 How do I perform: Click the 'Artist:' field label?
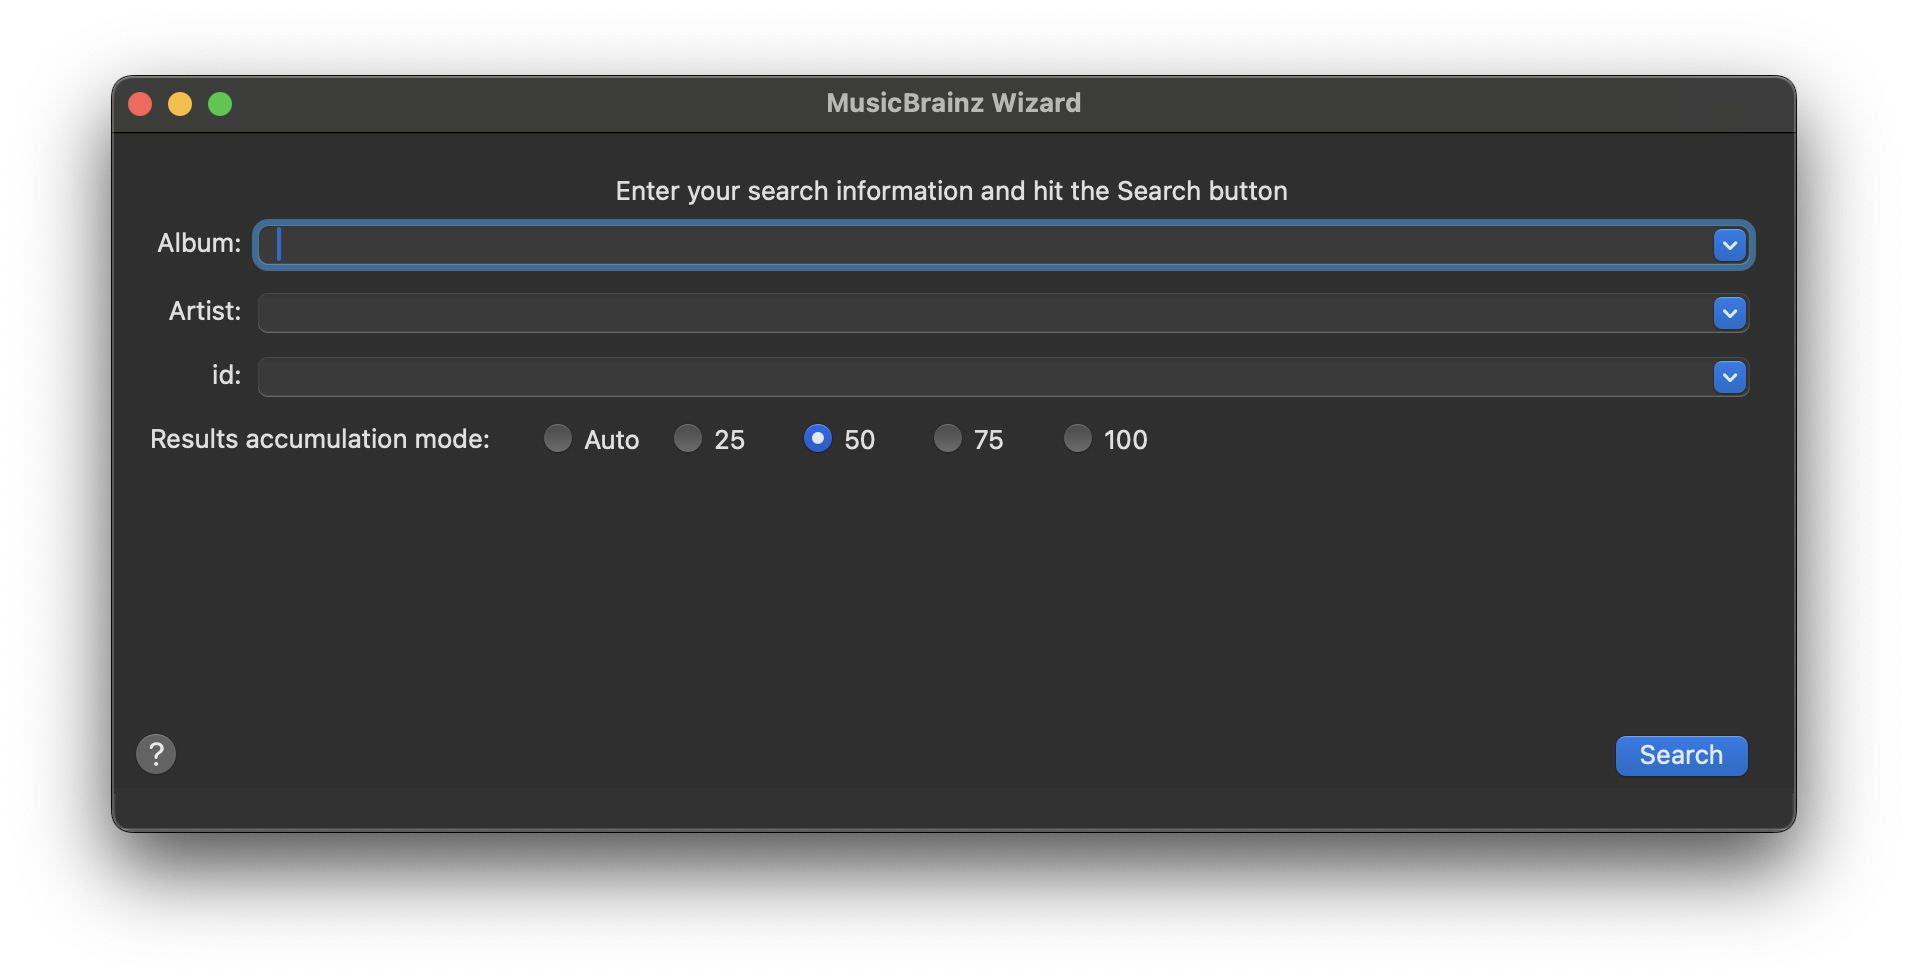[x=205, y=311]
